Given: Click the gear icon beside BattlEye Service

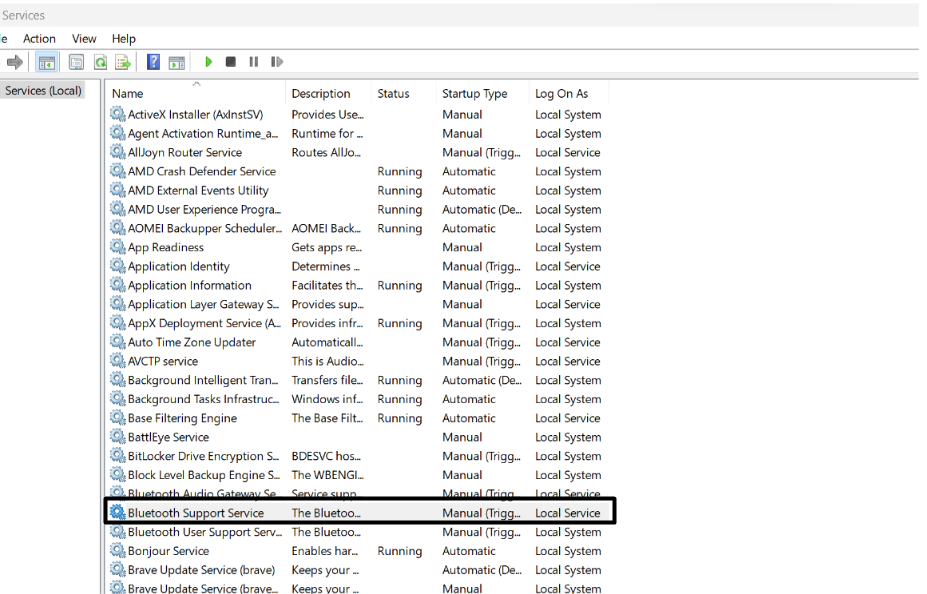Looking at the screenshot, I should click(118, 437).
